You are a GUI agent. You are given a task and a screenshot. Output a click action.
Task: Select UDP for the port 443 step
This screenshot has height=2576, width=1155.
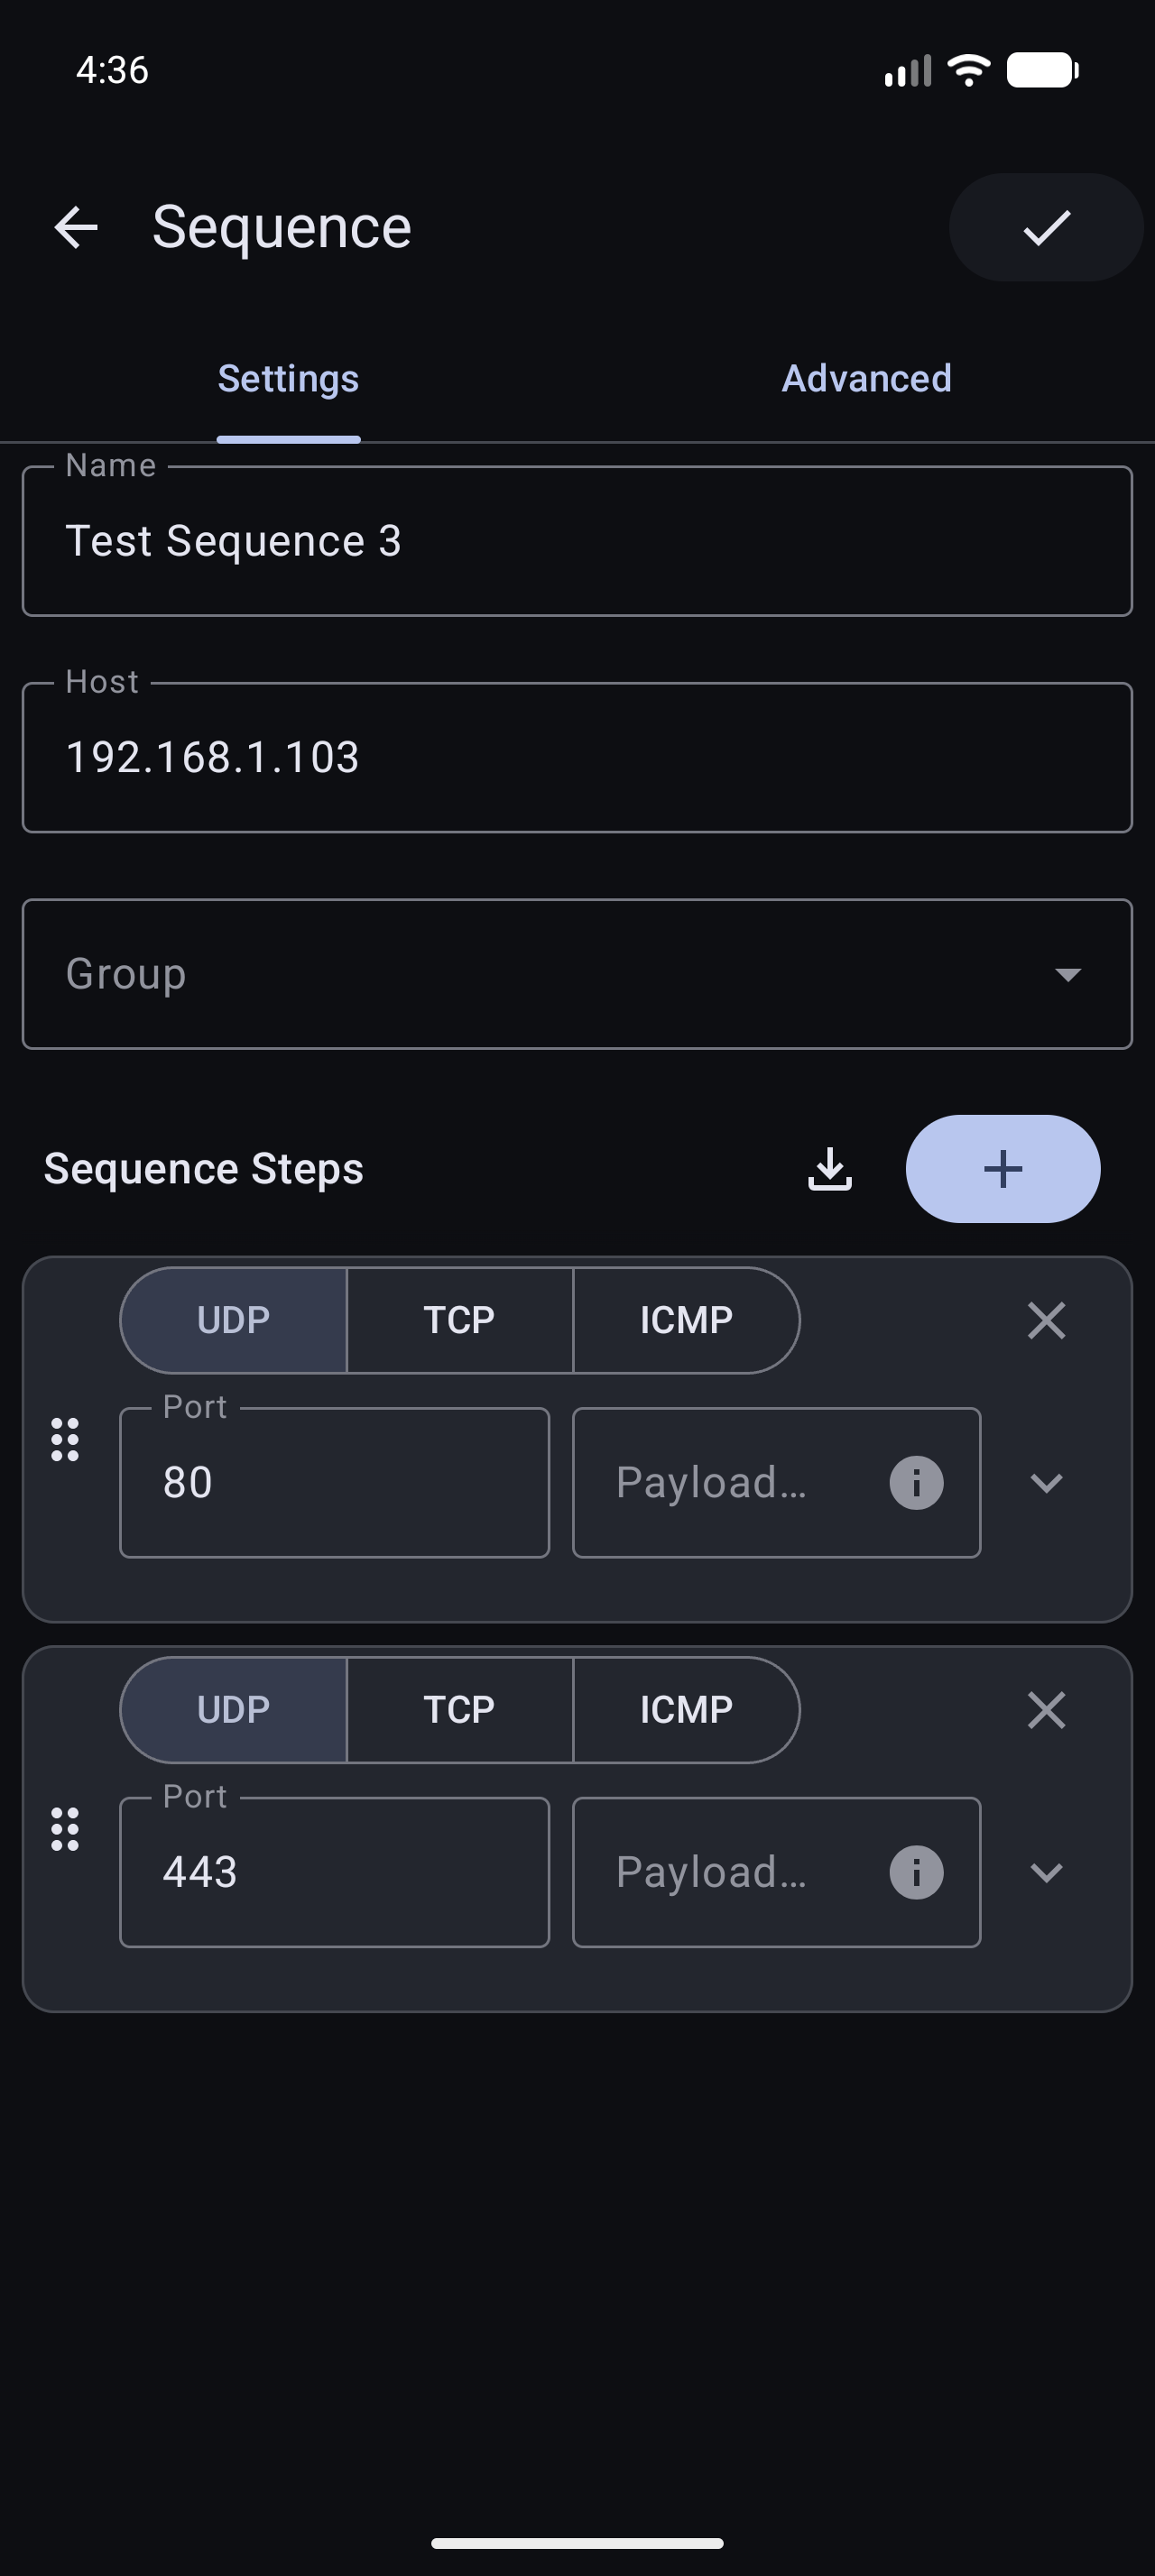click(234, 1710)
